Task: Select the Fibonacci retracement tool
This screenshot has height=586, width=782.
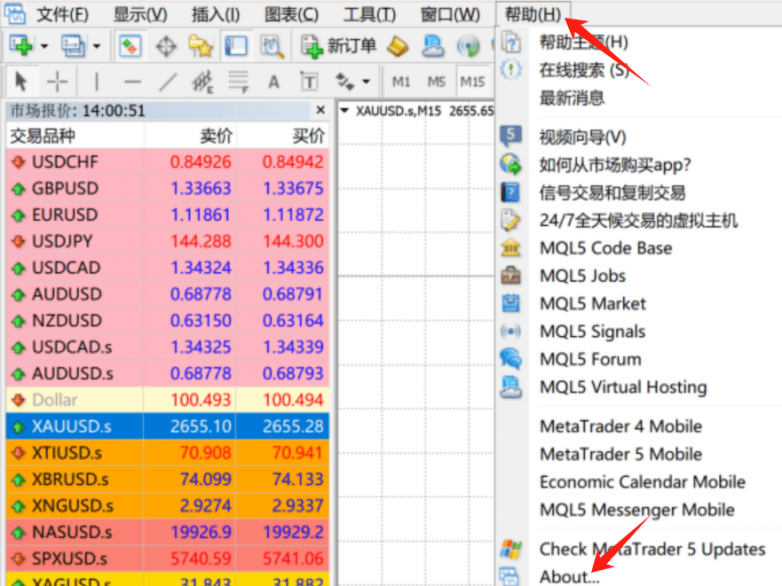Action: click(x=238, y=81)
